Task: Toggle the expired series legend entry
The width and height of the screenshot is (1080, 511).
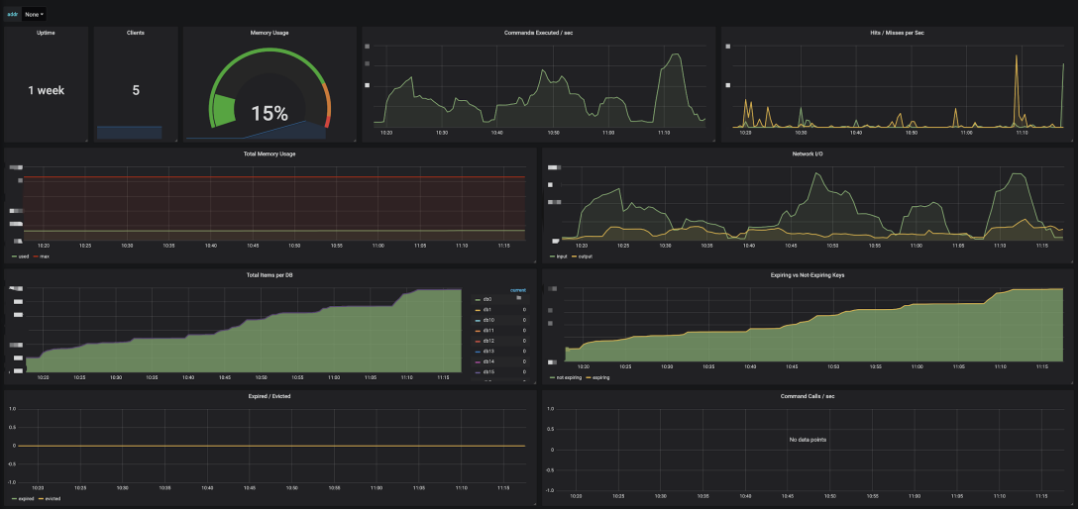Action: tap(24, 498)
